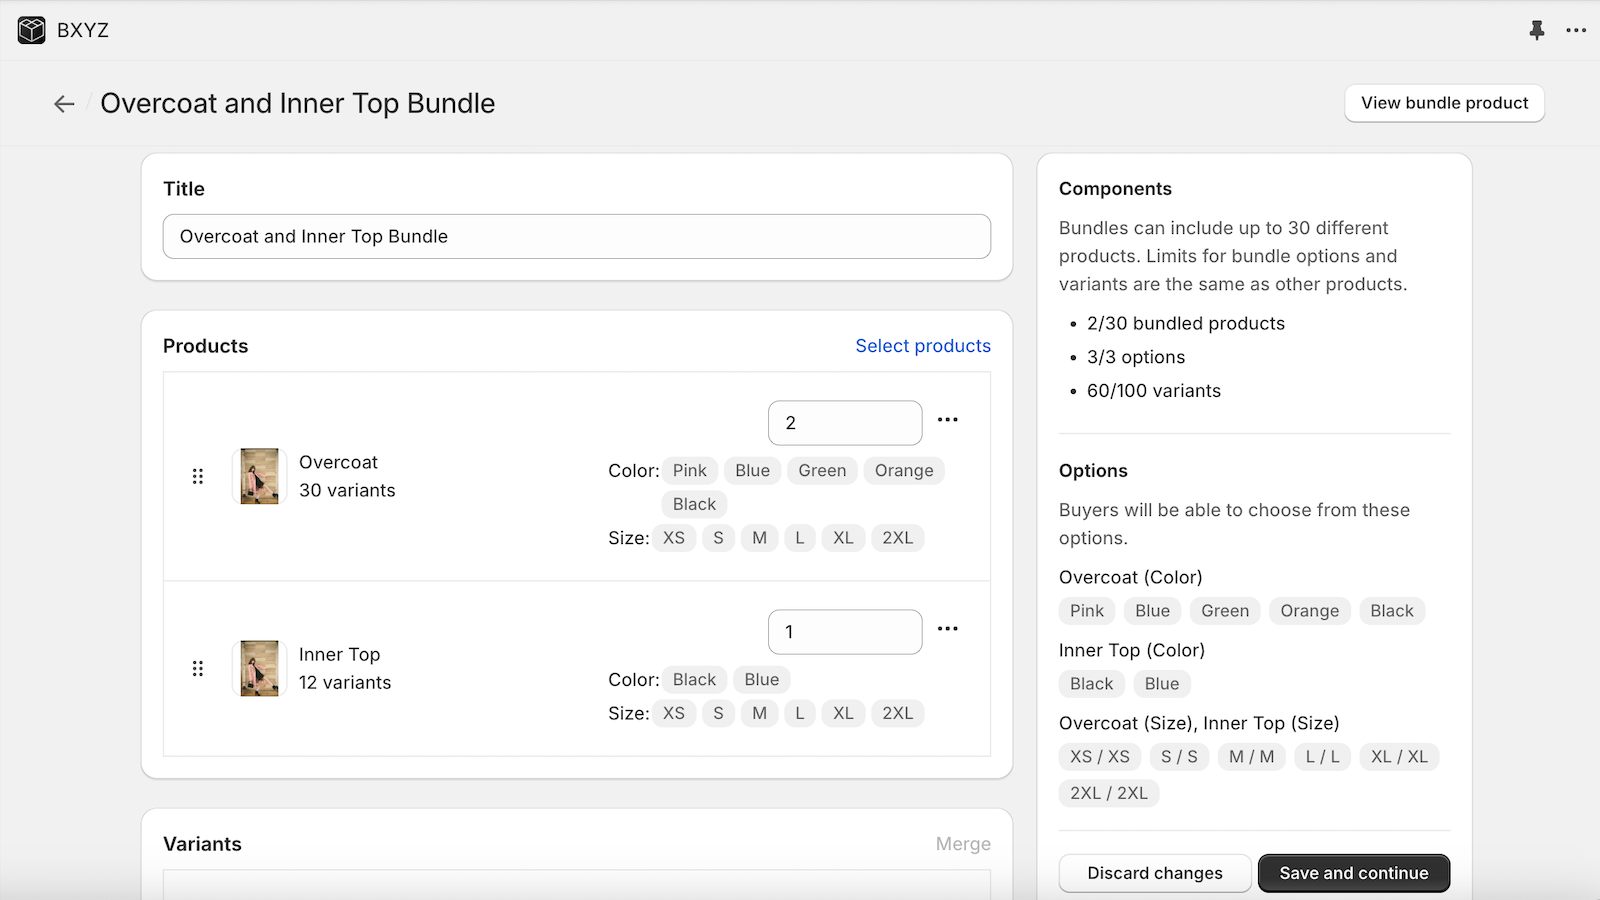The width and height of the screenshot is (1600, 900).
Task: Toggle the XL size option for Inner Top
Action: [843, 713]
